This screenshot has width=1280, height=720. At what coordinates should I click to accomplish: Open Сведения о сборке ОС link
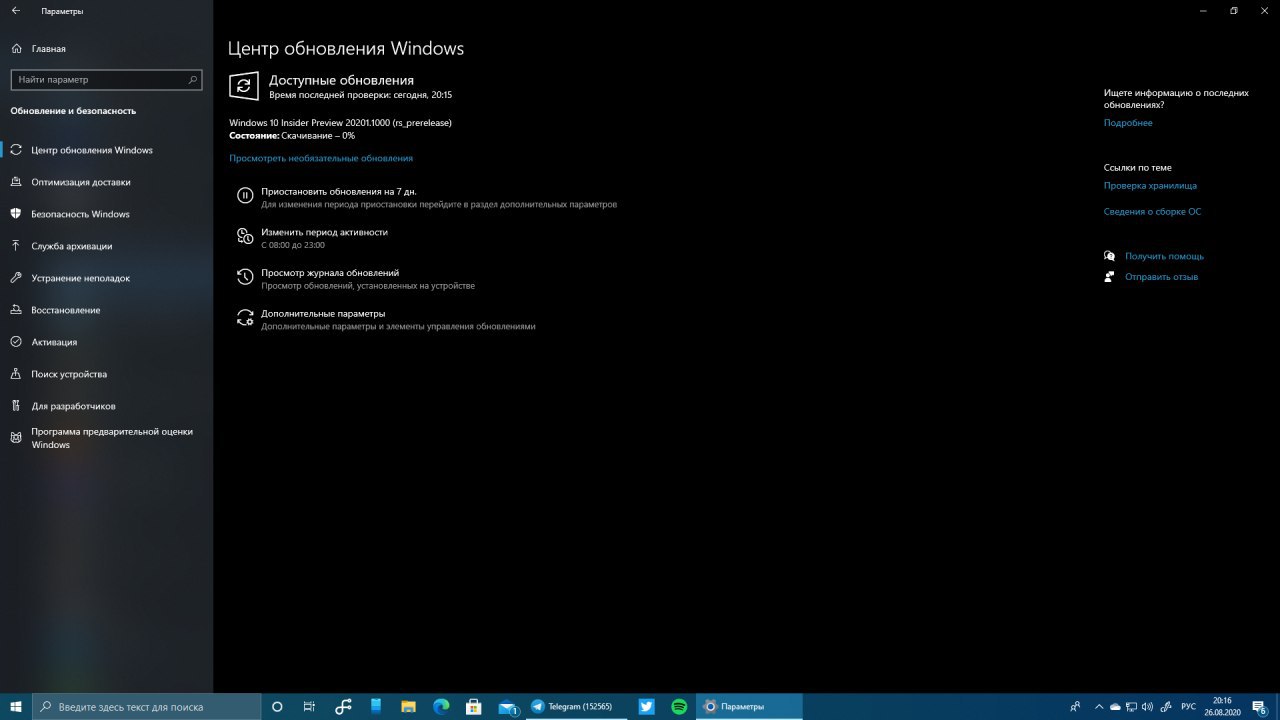click(1152, 212)
